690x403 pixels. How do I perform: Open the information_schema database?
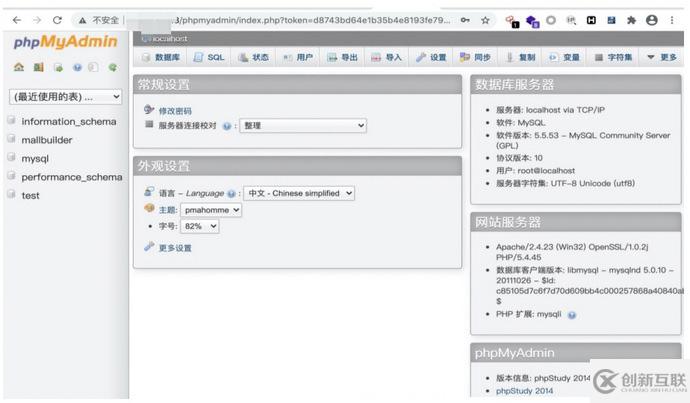69,121
